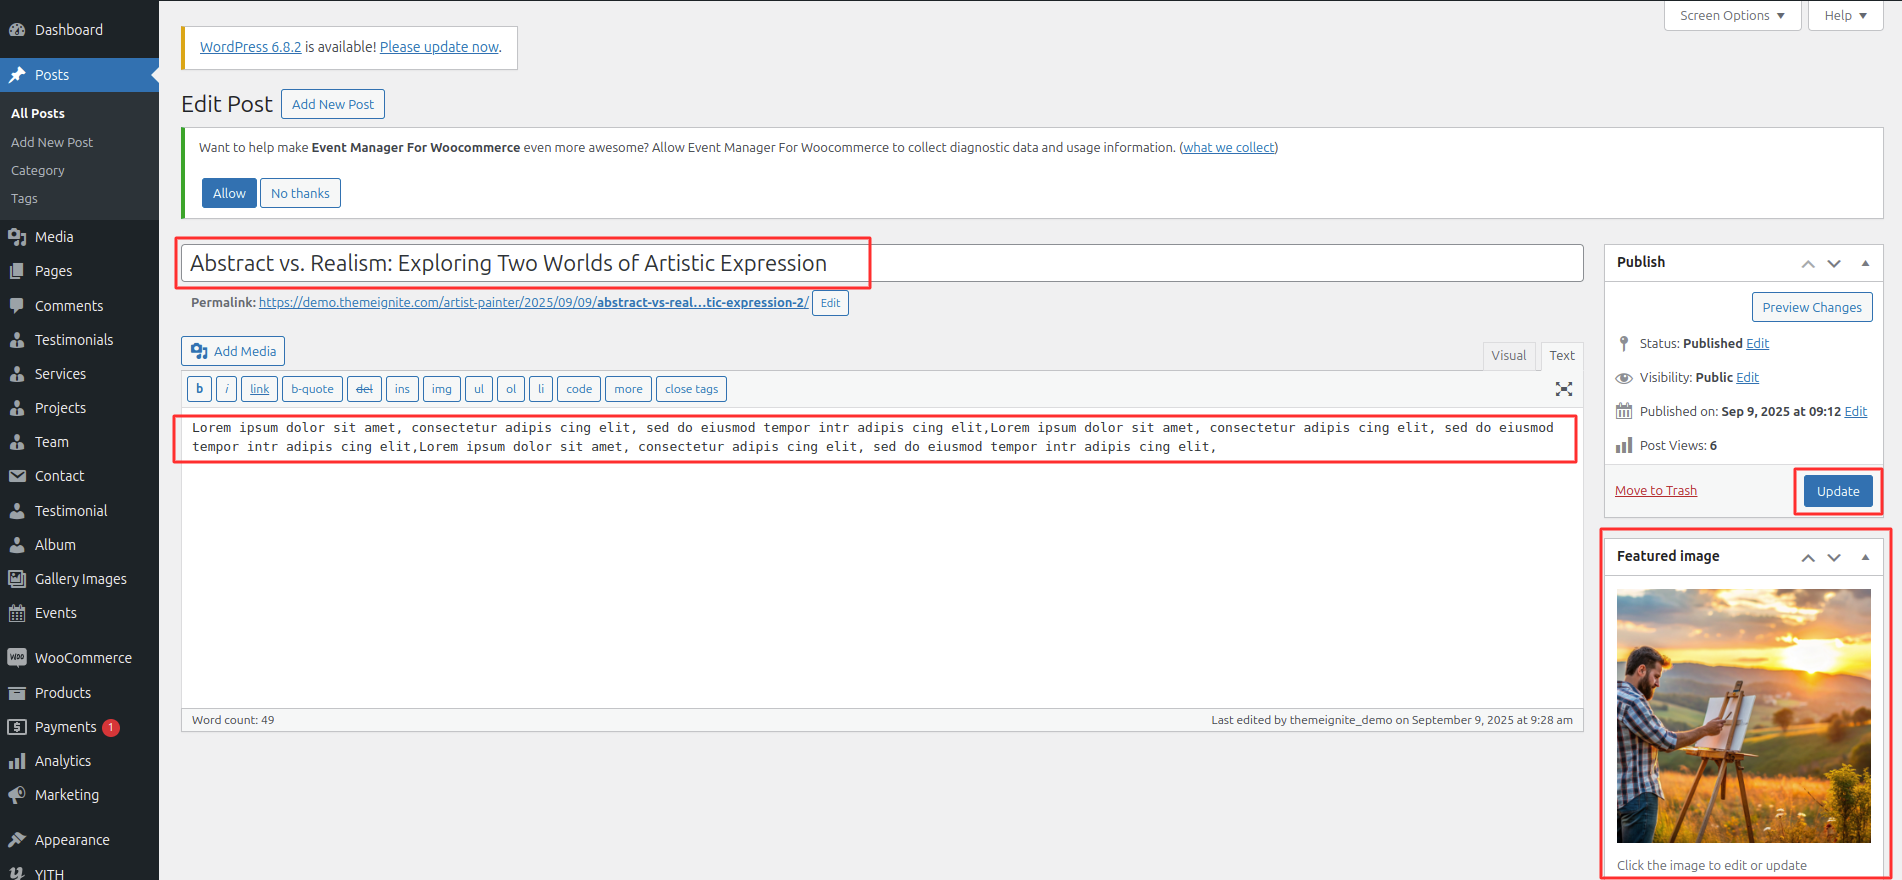
Task: Click the Add Media button
Action: tap(233, 351)
